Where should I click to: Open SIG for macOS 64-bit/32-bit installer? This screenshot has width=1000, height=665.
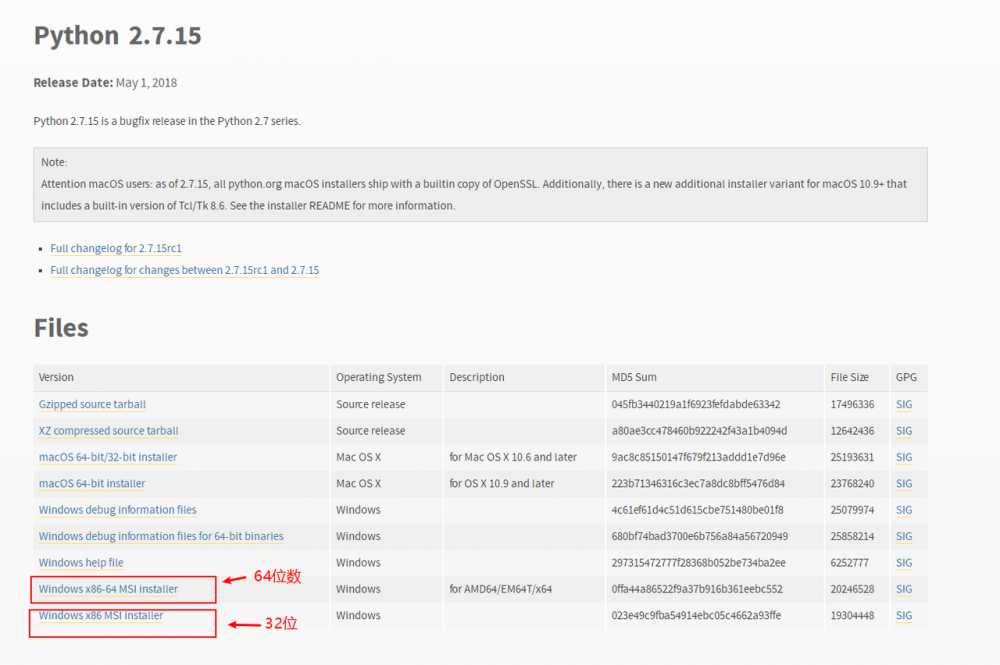(x=904, y=457)
